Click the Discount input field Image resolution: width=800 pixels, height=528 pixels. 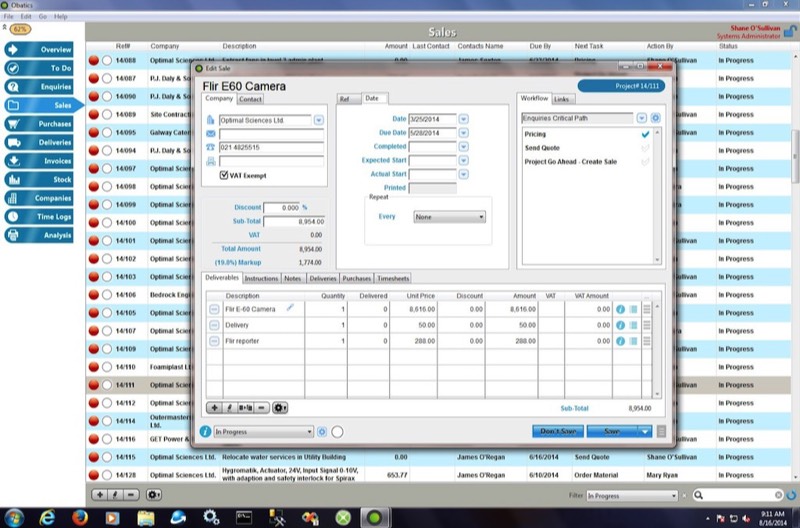coord(282,208)
